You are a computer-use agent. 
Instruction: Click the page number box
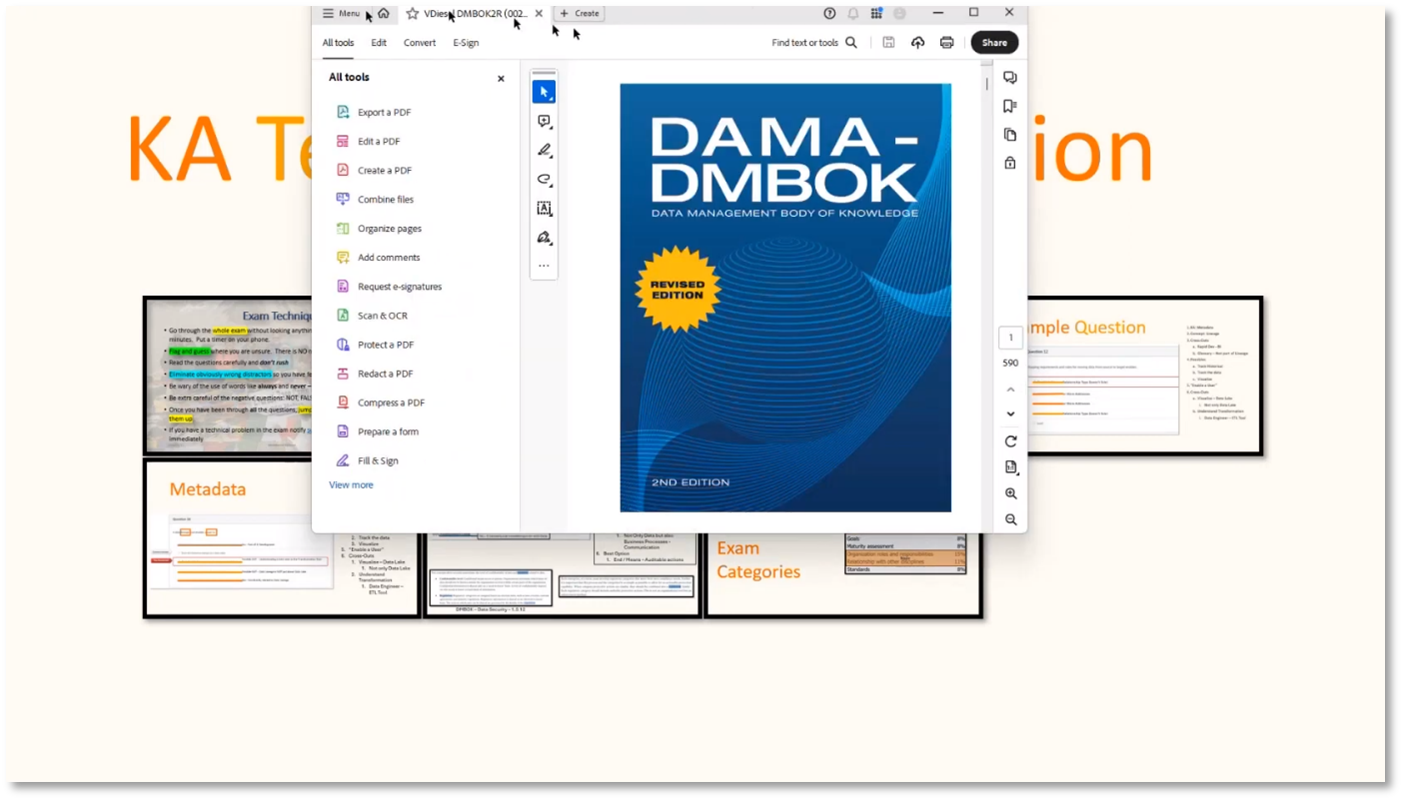pyautogui.click(x=1010, y=338)
